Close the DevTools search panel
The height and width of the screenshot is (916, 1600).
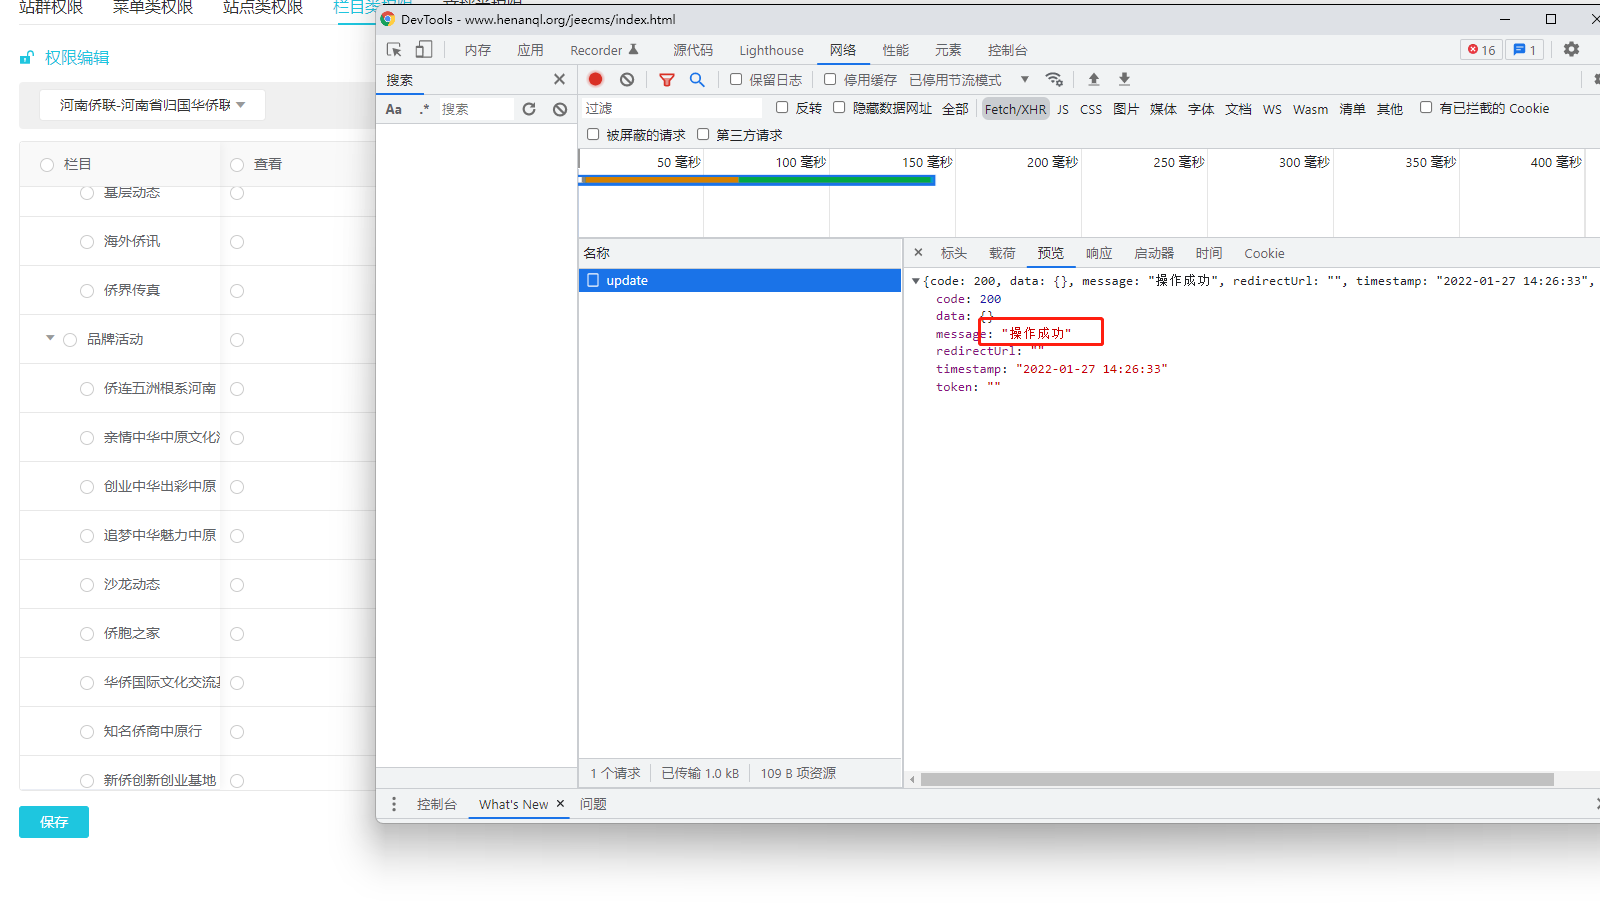point(559,79)
